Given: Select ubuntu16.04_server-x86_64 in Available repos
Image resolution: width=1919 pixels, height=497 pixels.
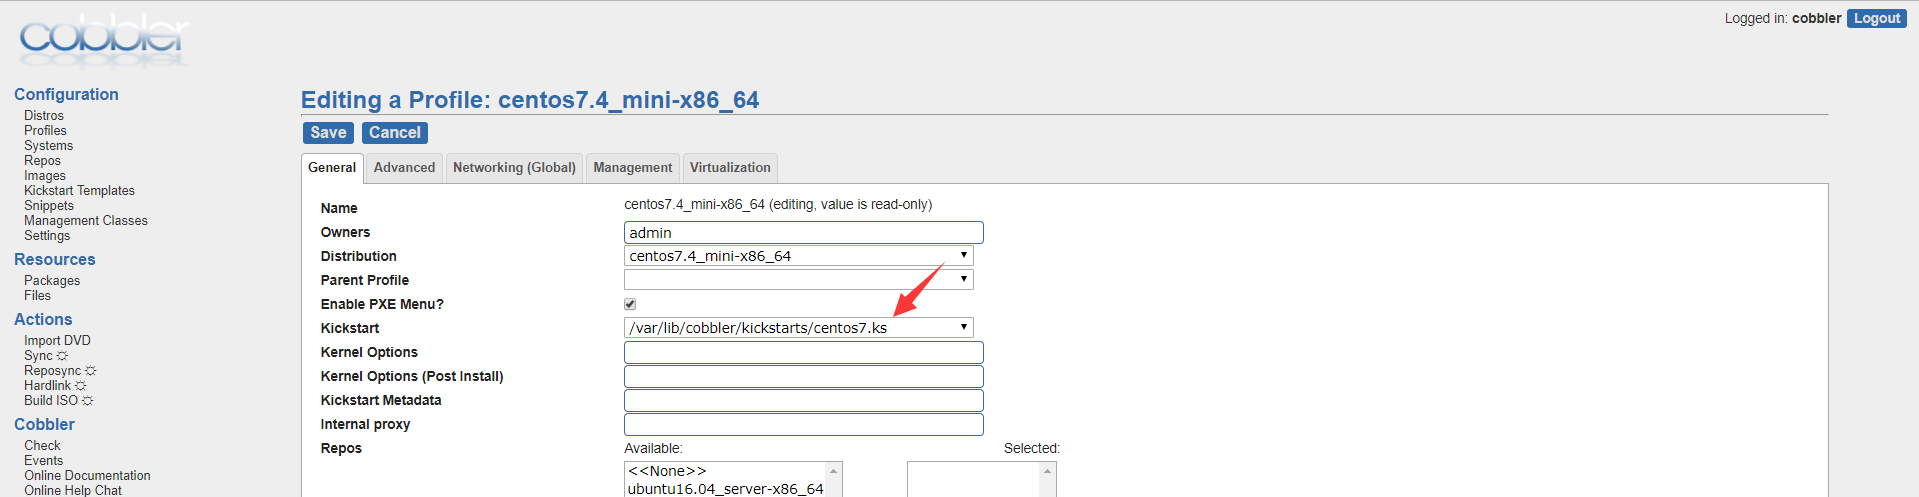Looking at the screenshot, I should coord(725,489).
